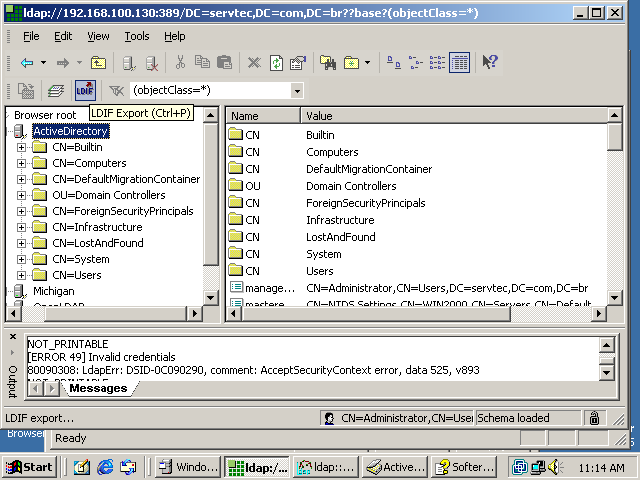Switch to Details view icon
This screenshot has width=640, height=480.
pyautogui.click(x=460, y=63)
